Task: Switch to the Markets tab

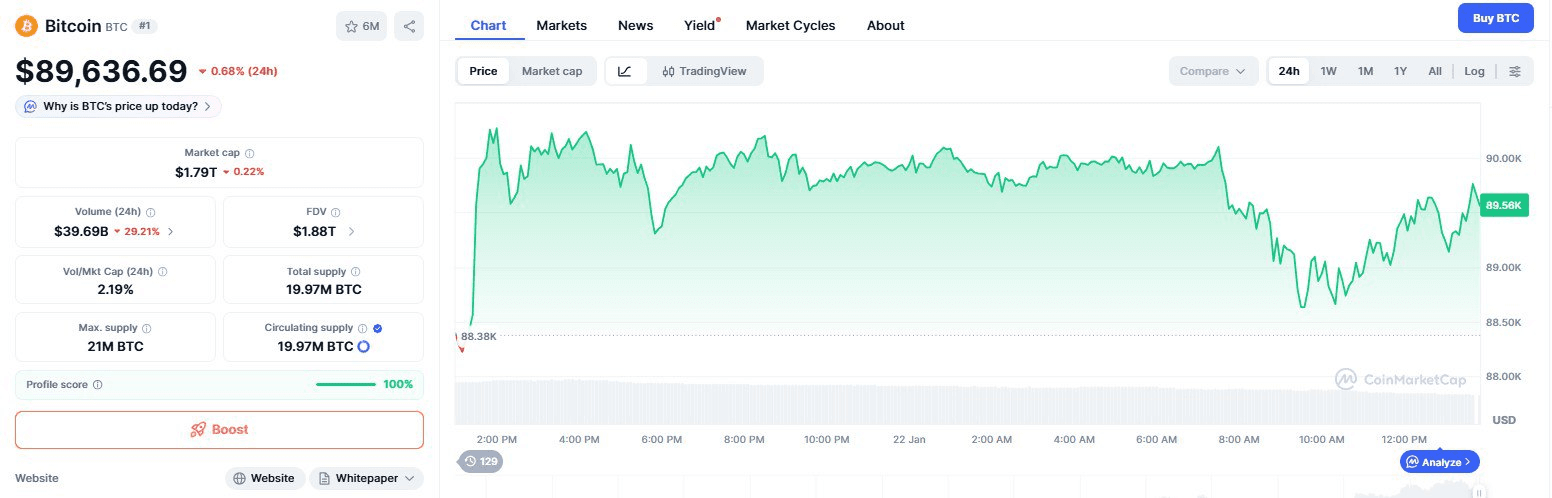Action: 561,25
